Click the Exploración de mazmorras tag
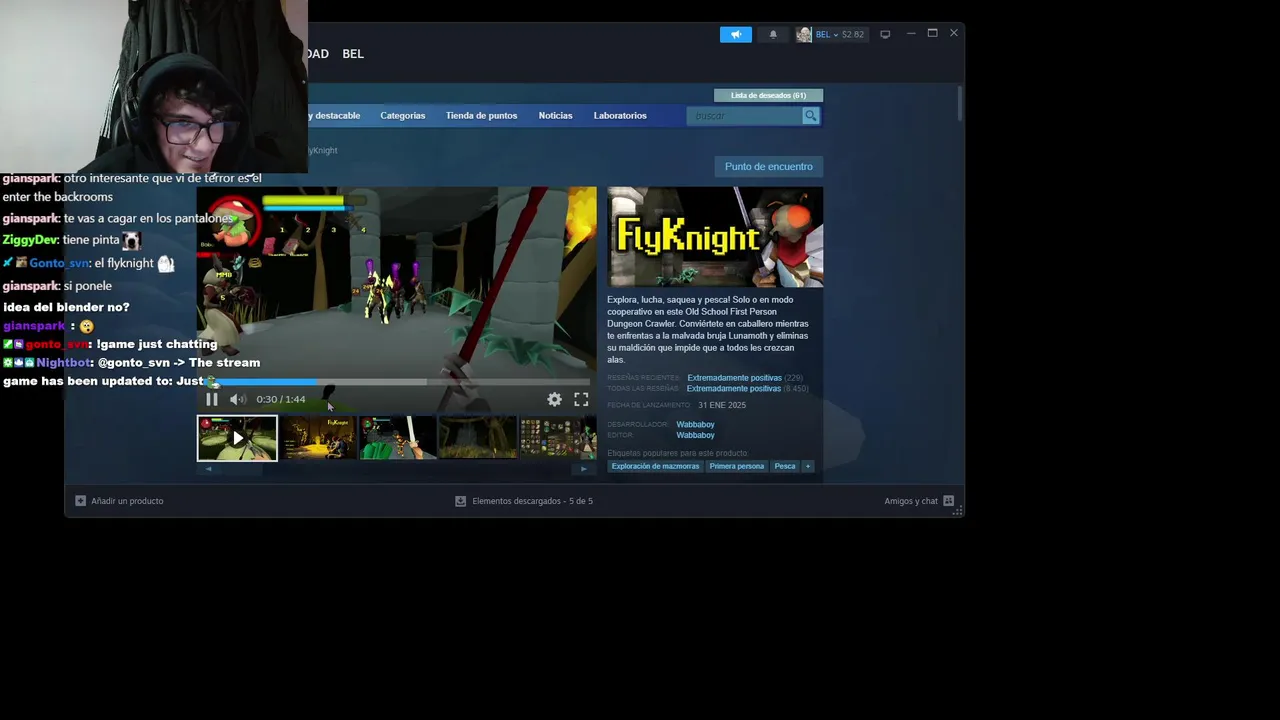This screenshot has height=720, width=1280. (655, 466)
